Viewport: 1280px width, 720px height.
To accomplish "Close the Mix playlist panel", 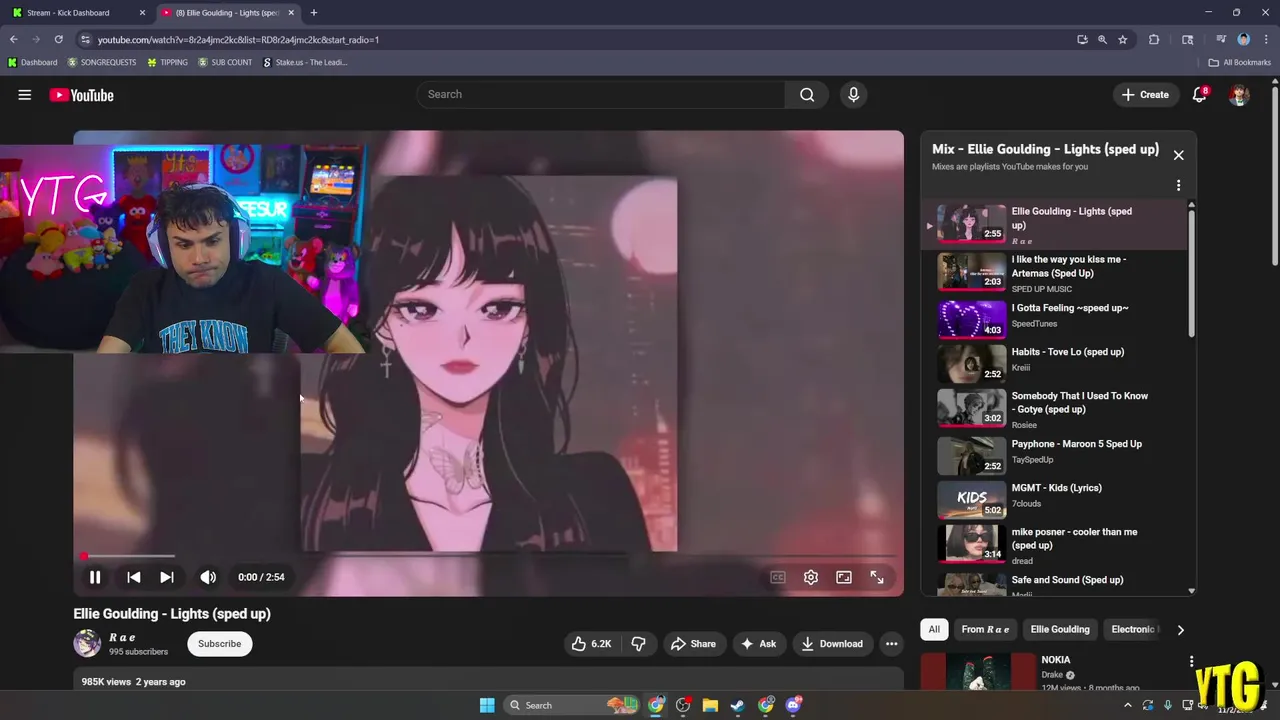I will tap(1178, 155).
